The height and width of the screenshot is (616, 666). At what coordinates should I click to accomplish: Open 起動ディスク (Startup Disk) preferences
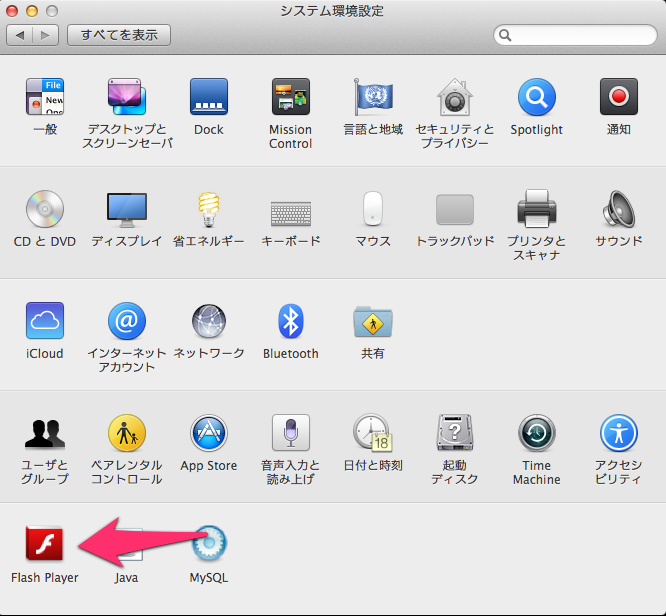pyautogui.click(x=455, y=432)
